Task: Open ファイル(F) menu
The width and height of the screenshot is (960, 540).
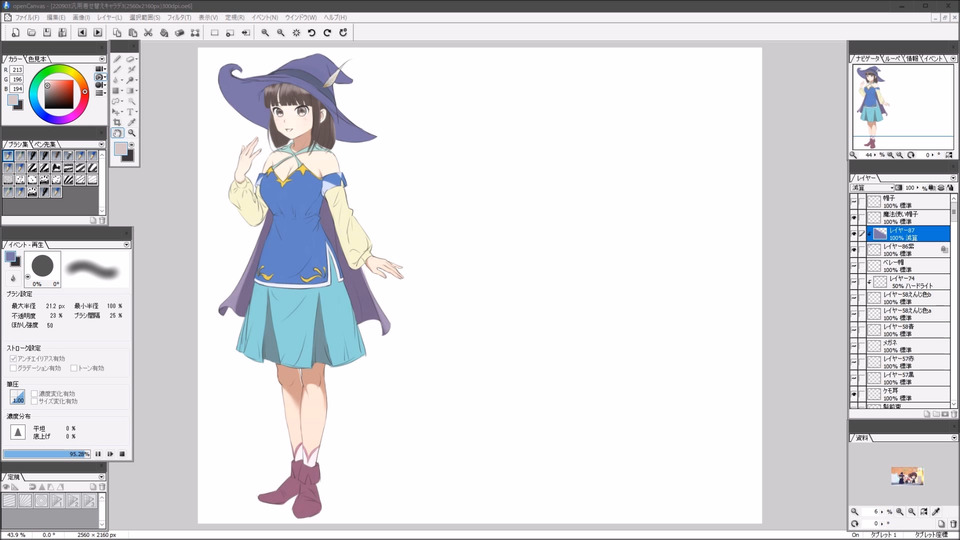Action: click(27, 18)
